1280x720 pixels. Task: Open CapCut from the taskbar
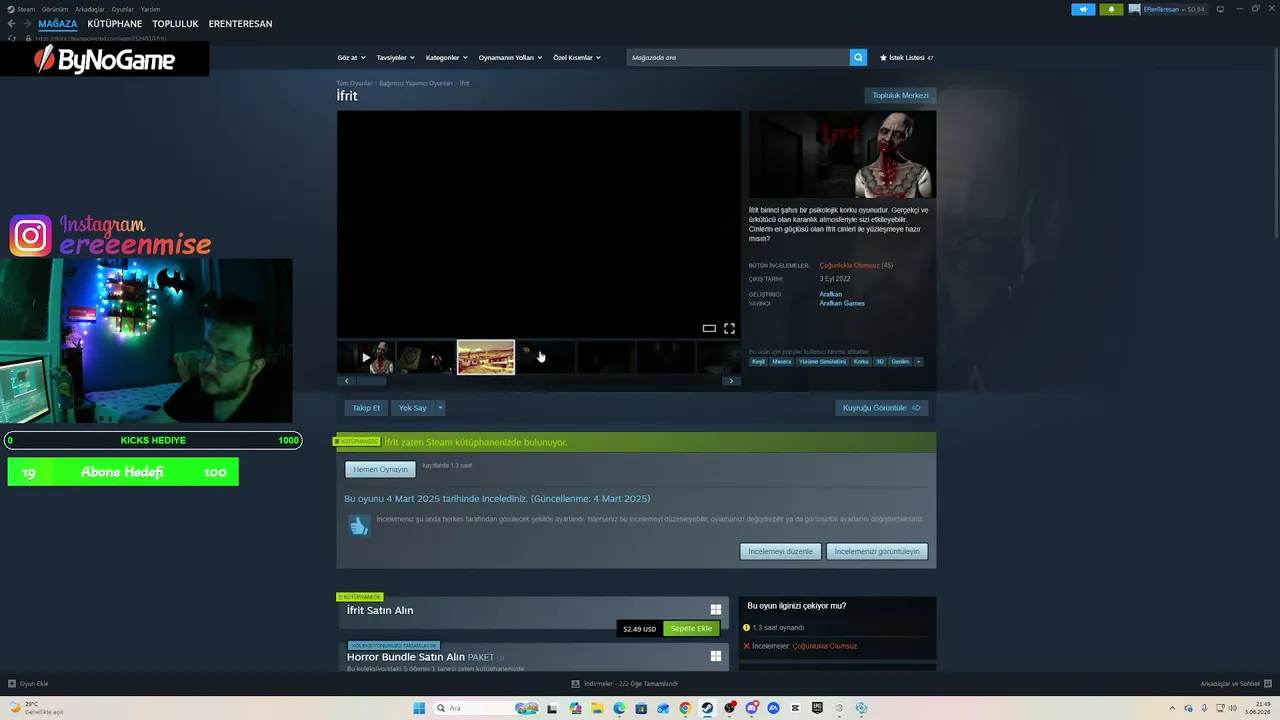[x=795, y=708]
